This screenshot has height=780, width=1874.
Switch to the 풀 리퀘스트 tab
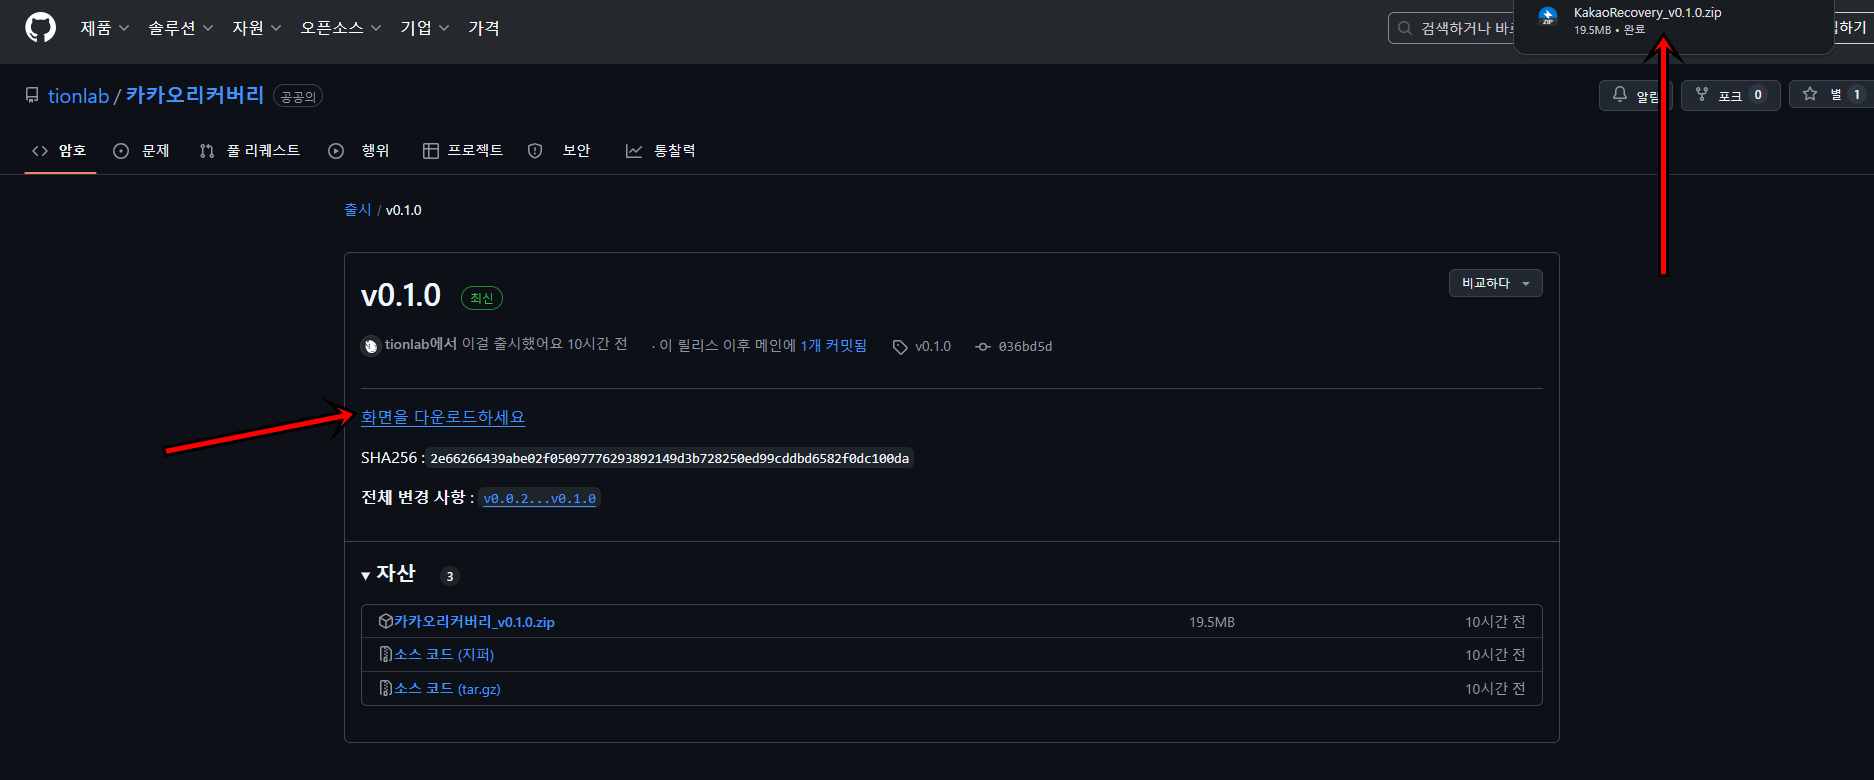click(250, 151)
